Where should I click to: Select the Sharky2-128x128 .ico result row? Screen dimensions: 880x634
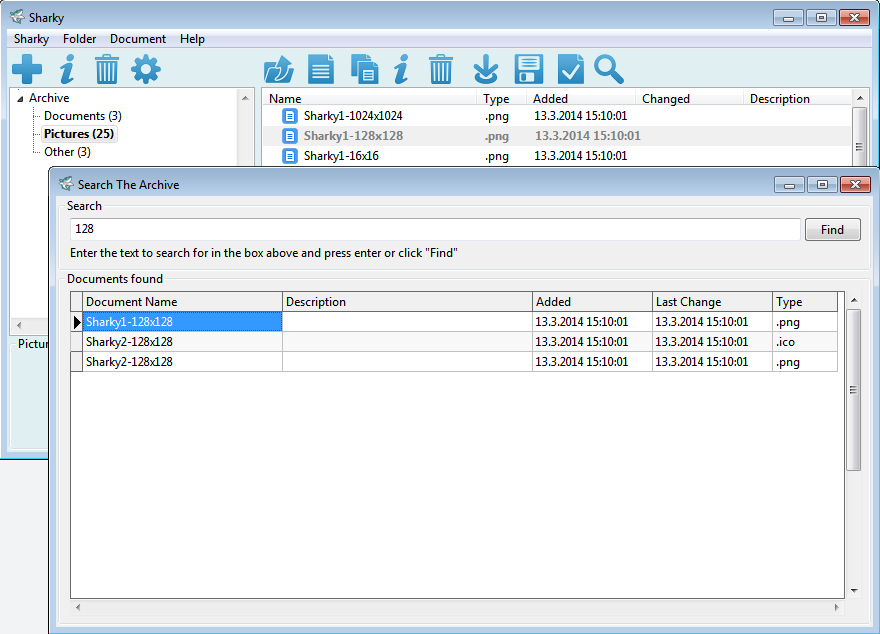[x=180, y=342]
